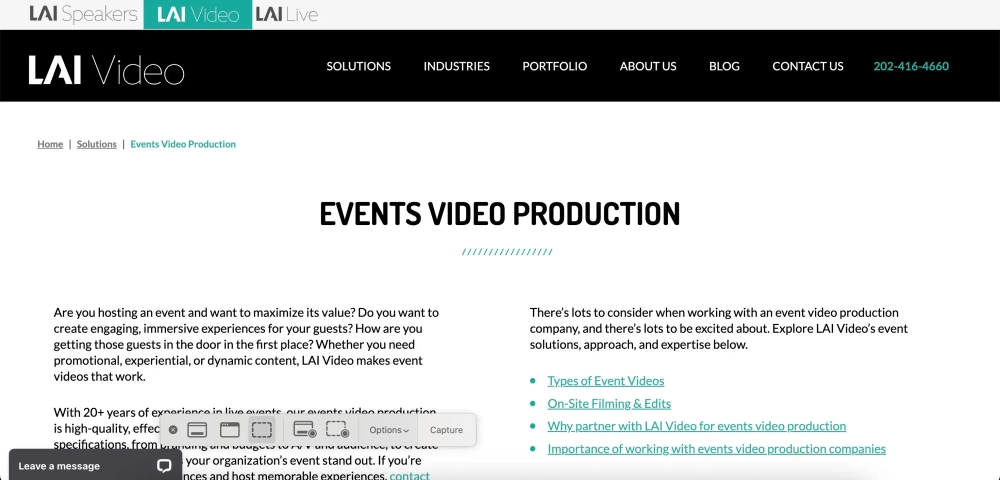Screen dimensions: 1000x480
Task: Open the About Us nav item
Action: tap(648, 66)
